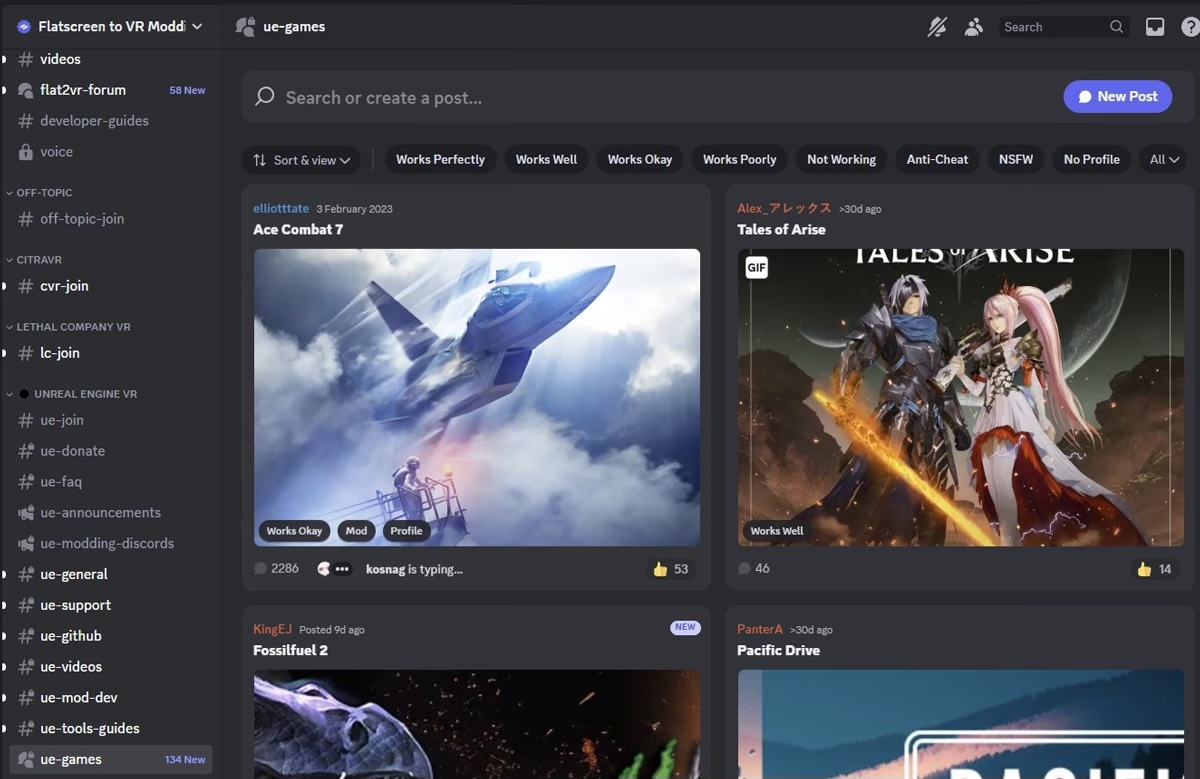Click the forum icon beside flat2vr-forum
Screen dimensions: 1200x779
[x=26, y=90]
